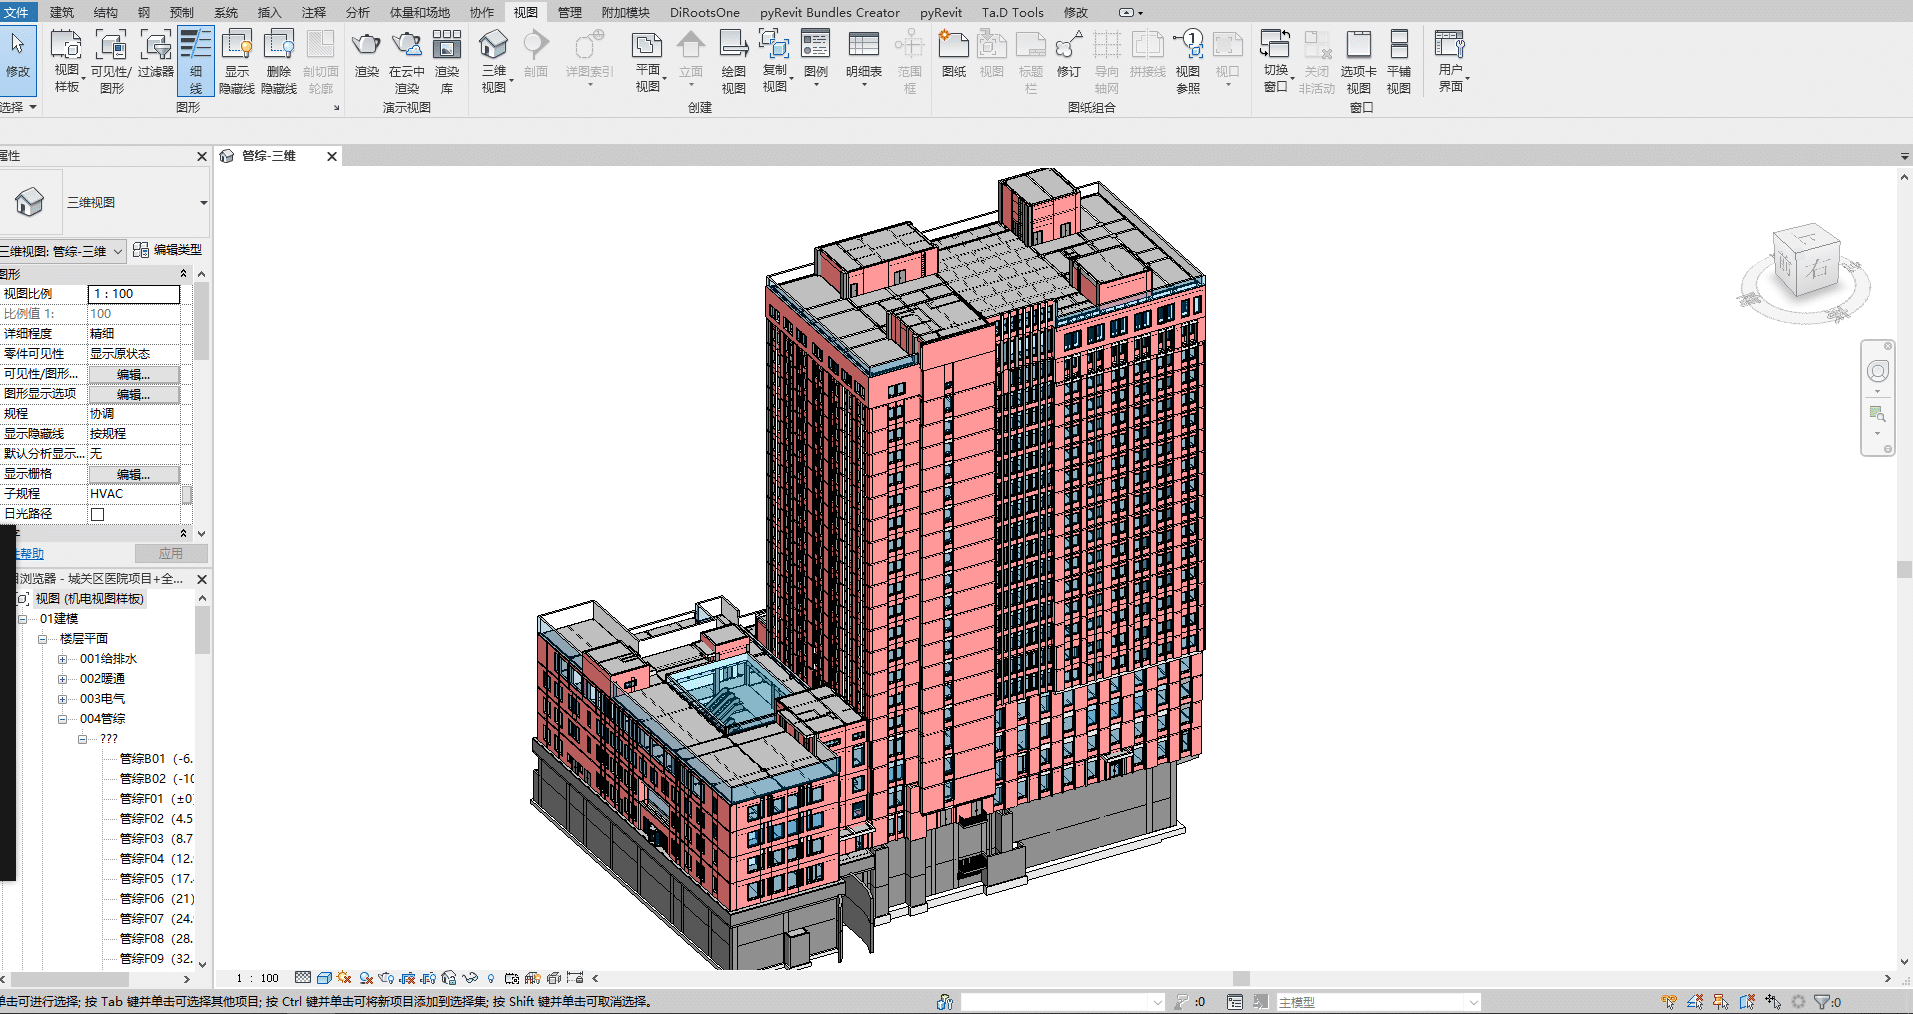Toggle the 日光路径 (Sun Path) checkbox
Image resolution: width=1913 pixels, height=1014 pixels.
click(98, 514)
